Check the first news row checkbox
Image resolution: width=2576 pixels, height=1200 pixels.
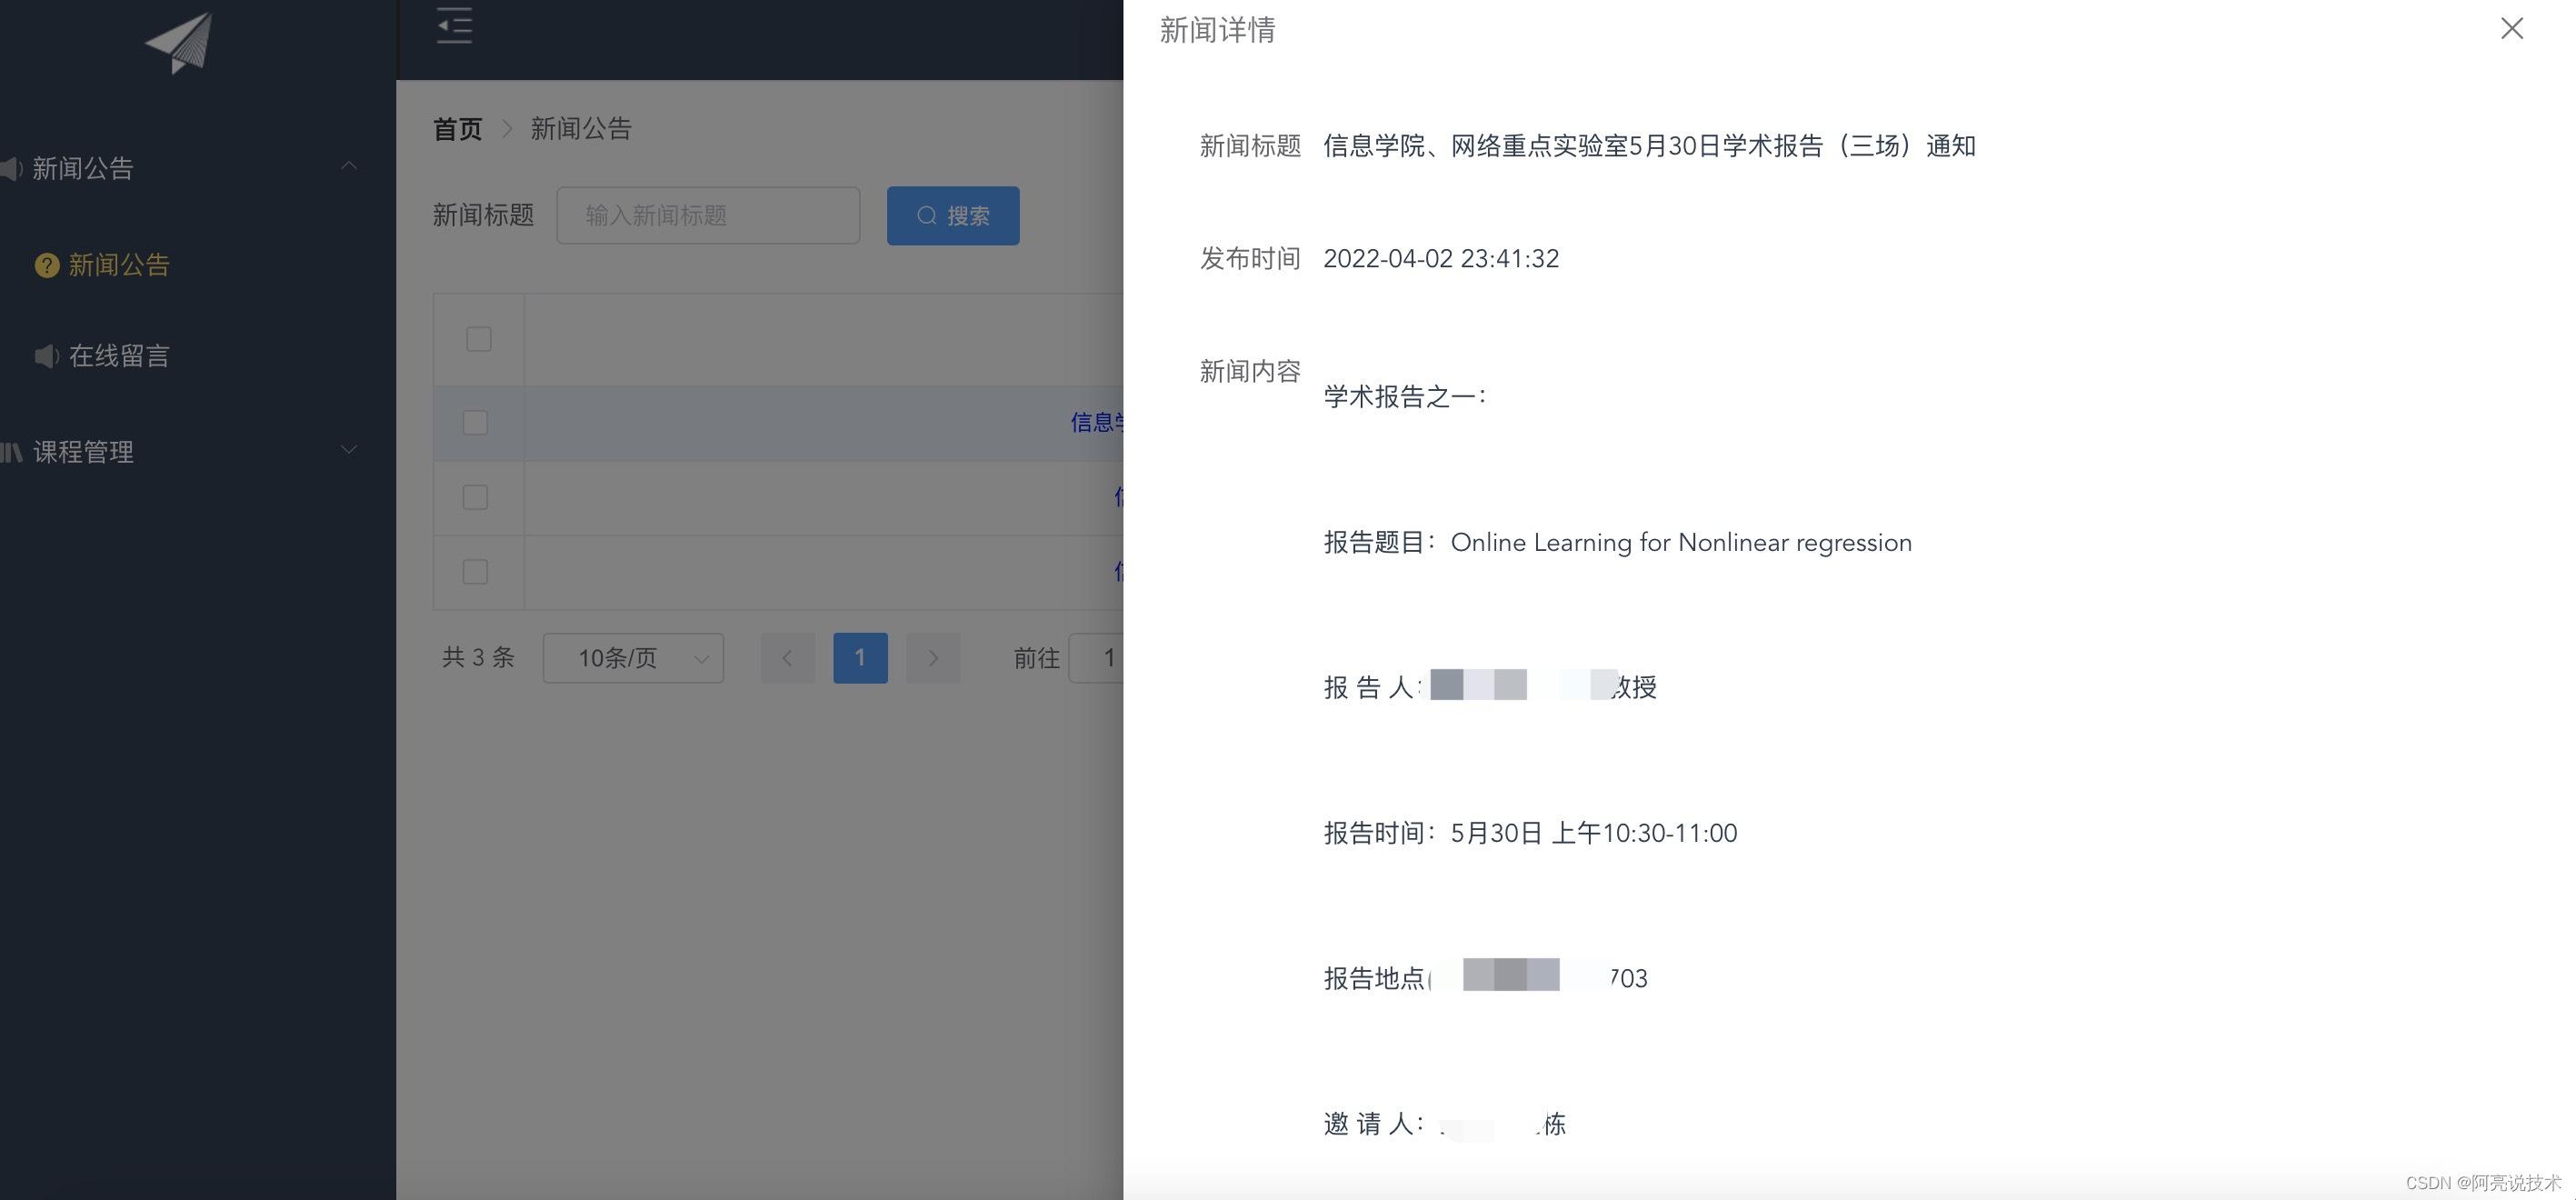coord(476,423)
